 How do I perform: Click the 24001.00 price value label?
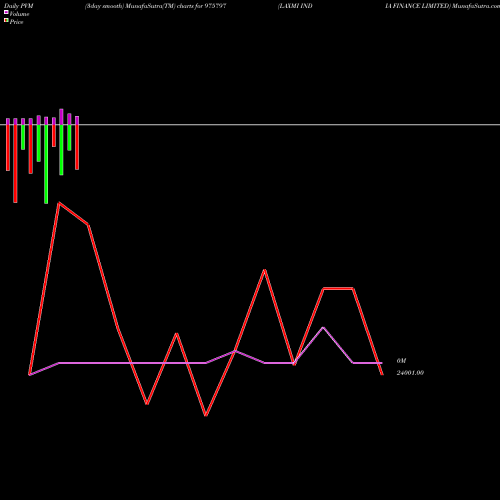point(410,373)
